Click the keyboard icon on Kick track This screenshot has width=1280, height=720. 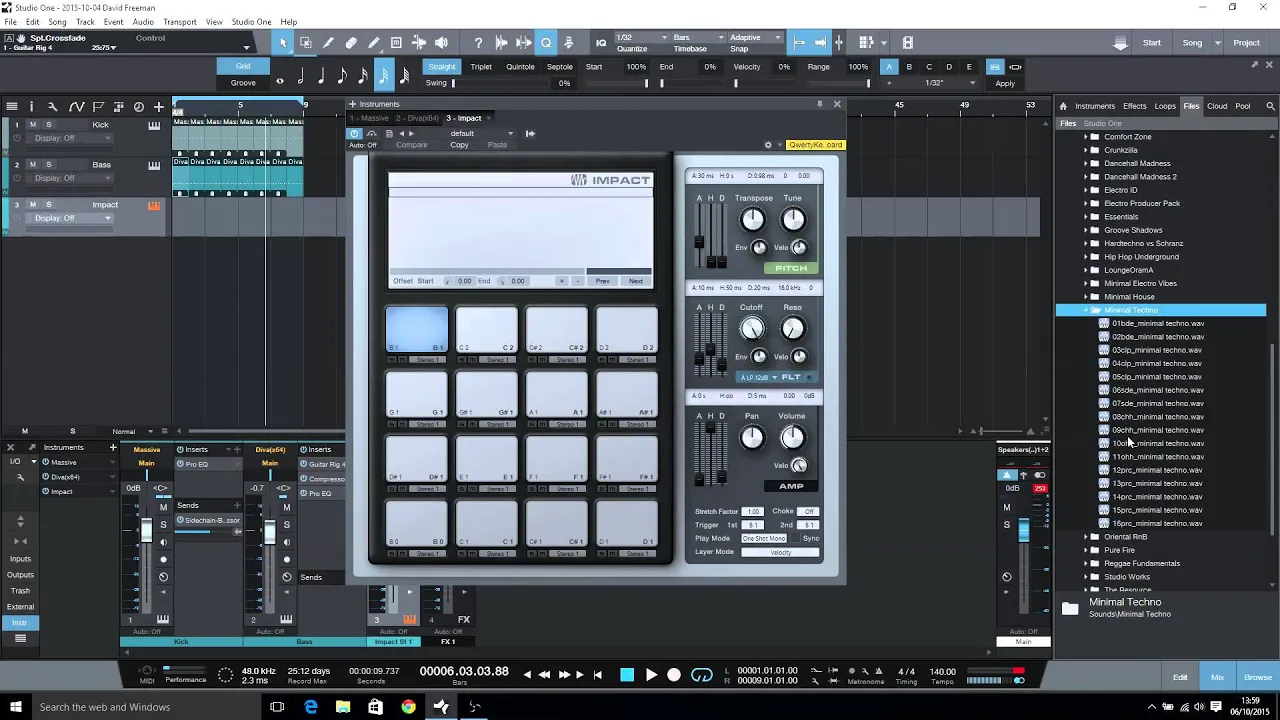pos(154,125)
